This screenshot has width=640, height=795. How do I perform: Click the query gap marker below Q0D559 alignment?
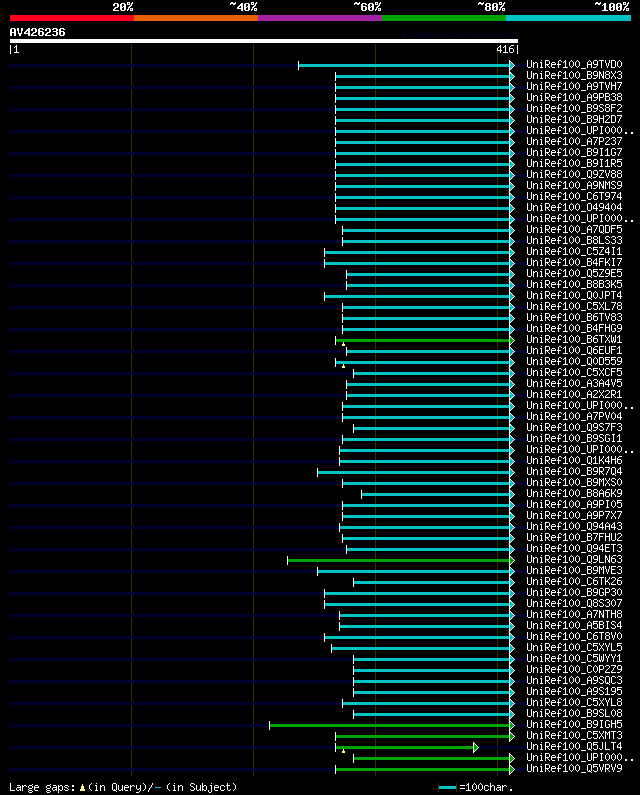(x=343, y=366)
